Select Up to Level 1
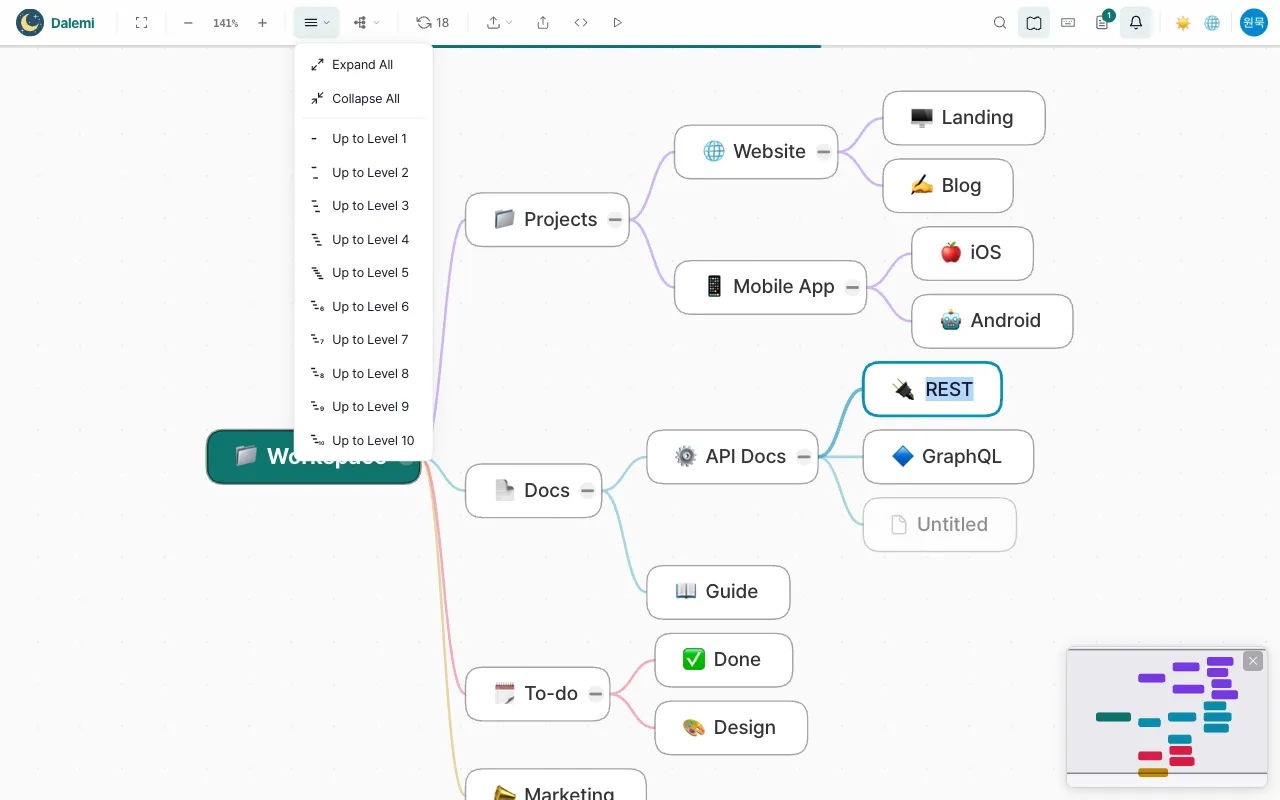The height and width of the screenshot is (800, 1280). (x=363, y=139)
